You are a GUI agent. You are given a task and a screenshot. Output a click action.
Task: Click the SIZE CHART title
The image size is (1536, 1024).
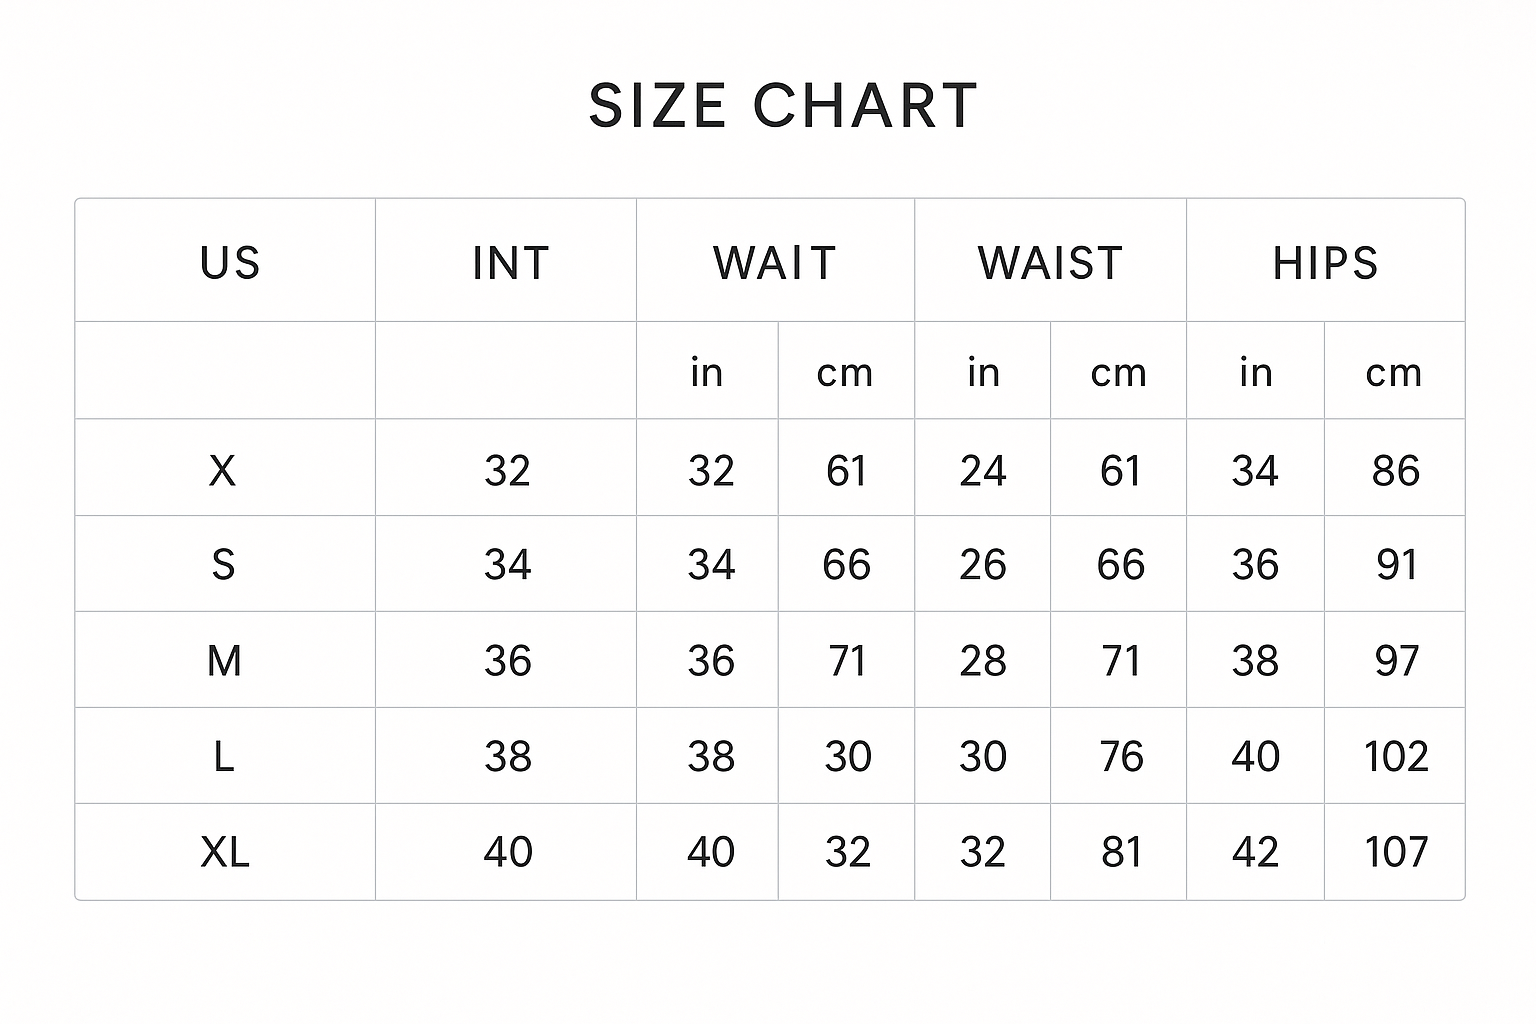pyautogui.click(x=782, y=106)
